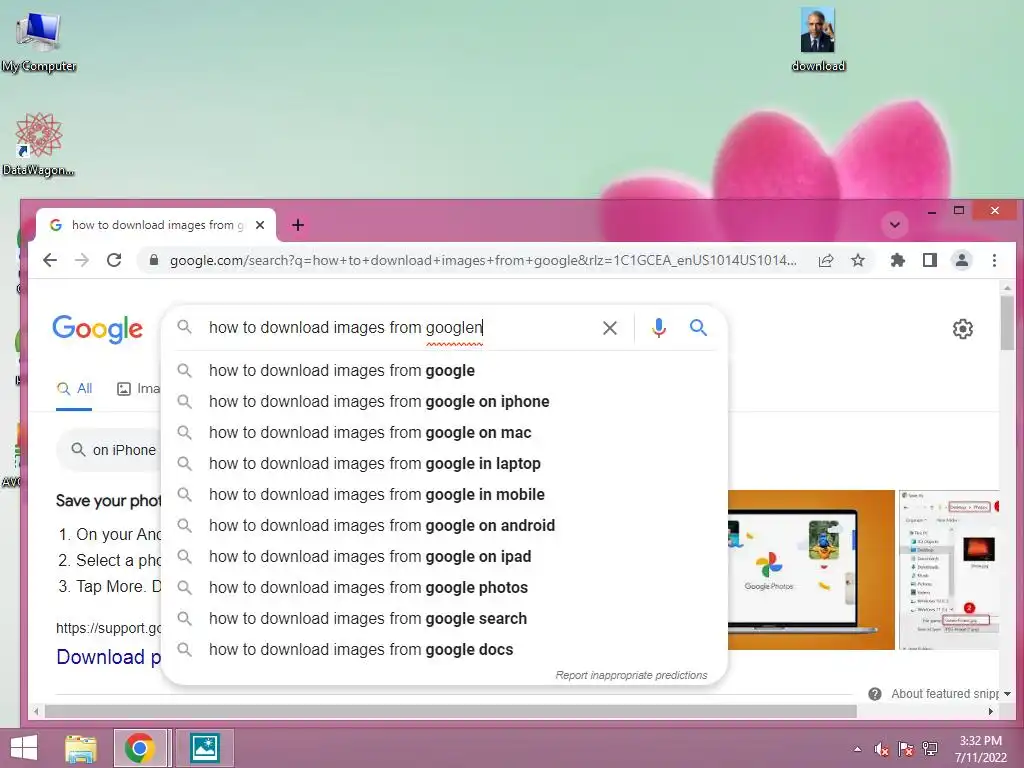Clear the search box text
Image resolution: width=1024 pixels, height=768 pixels.
click(x=609, y=328)
